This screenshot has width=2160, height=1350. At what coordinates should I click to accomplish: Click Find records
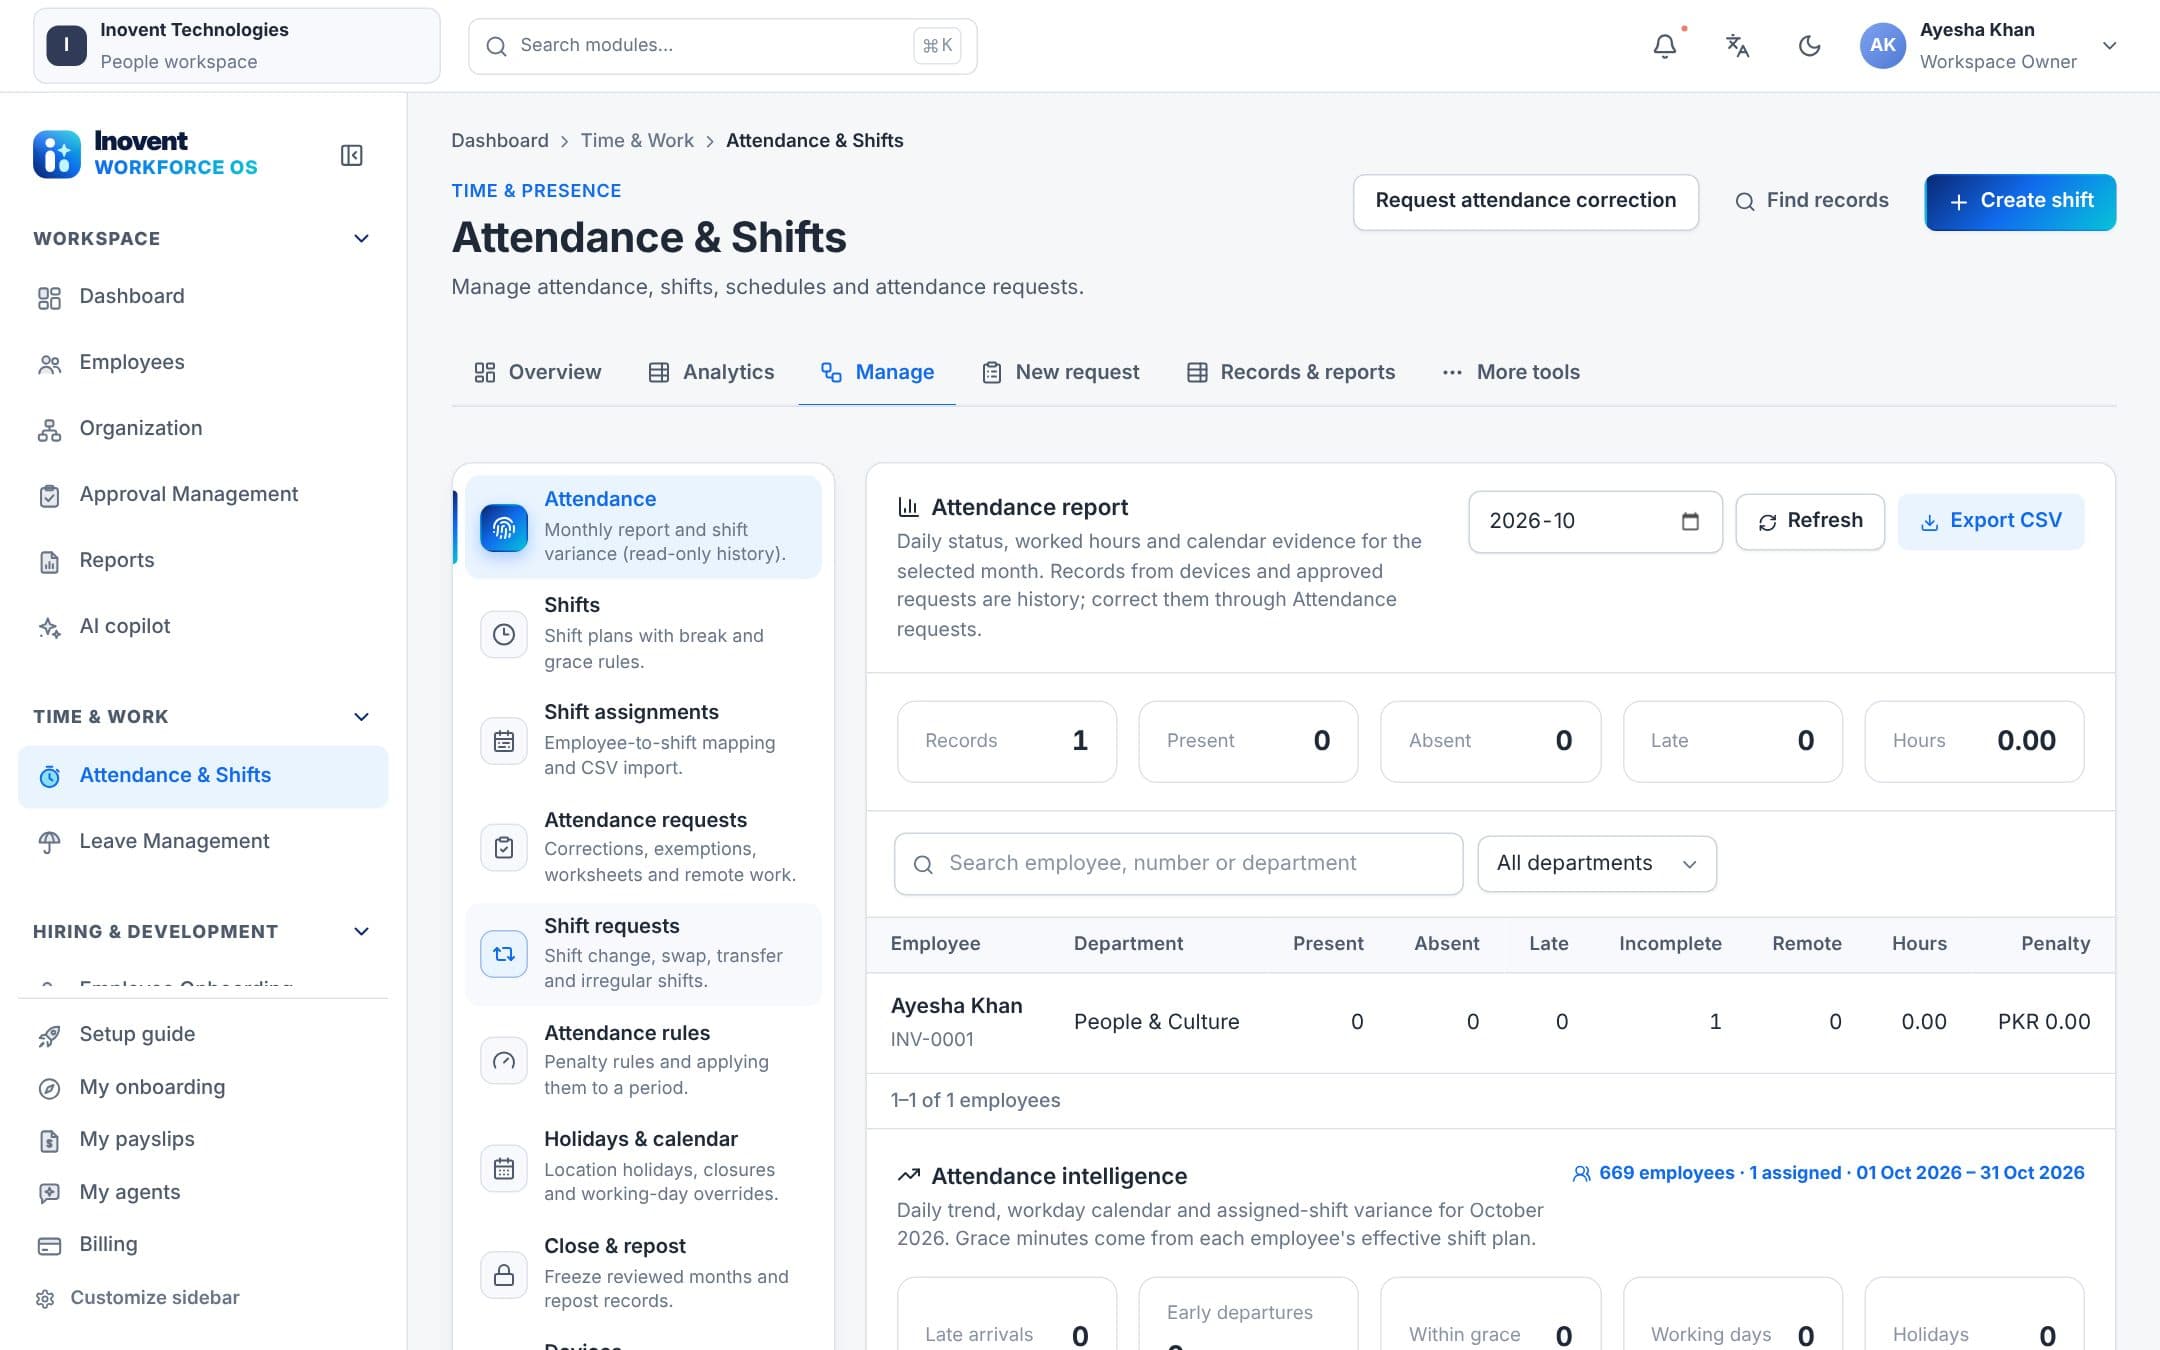pyautogui.click(x=1811, y=201)
